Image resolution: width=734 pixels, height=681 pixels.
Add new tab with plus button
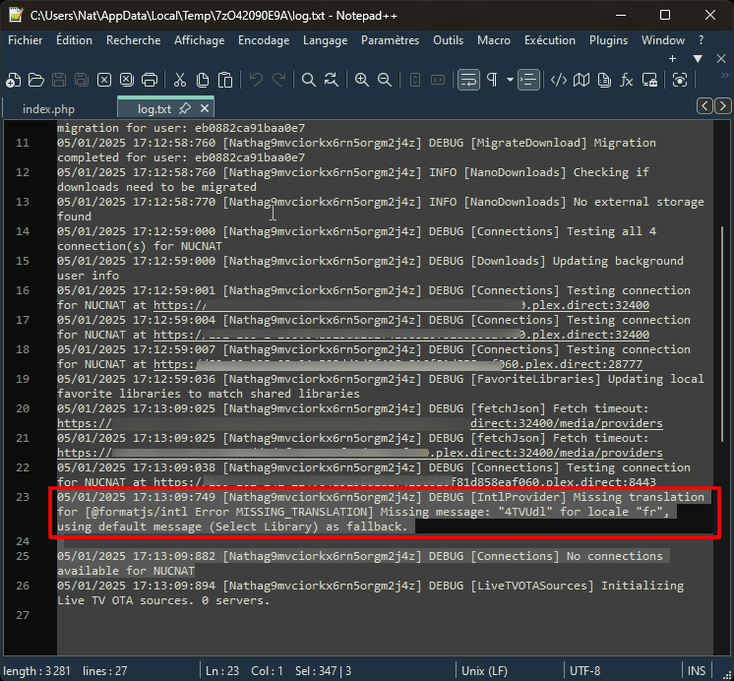(673, 59)
